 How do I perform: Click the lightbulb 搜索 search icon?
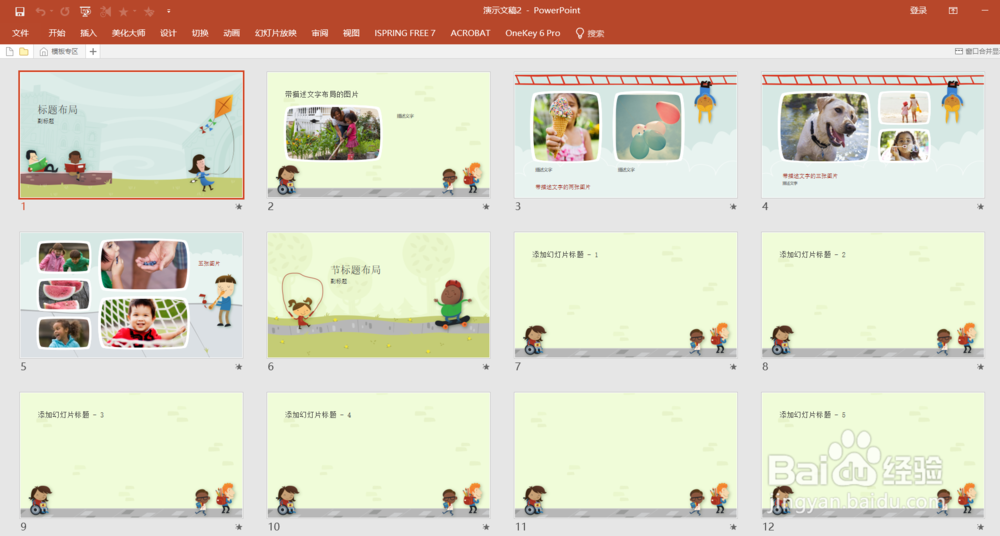(x=580, y=33)
